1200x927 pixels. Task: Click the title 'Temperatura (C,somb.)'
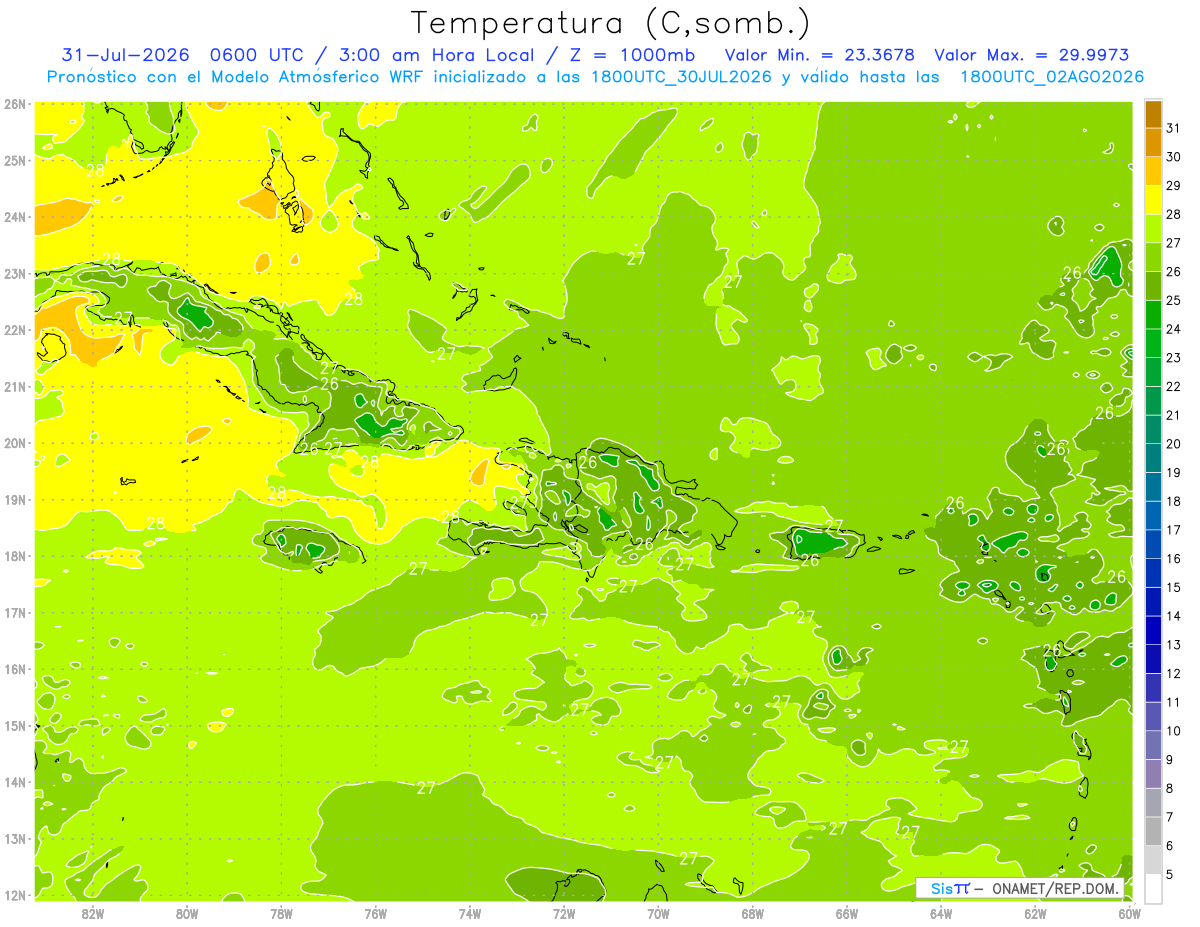pyautogui.click(x=611, y=23)
